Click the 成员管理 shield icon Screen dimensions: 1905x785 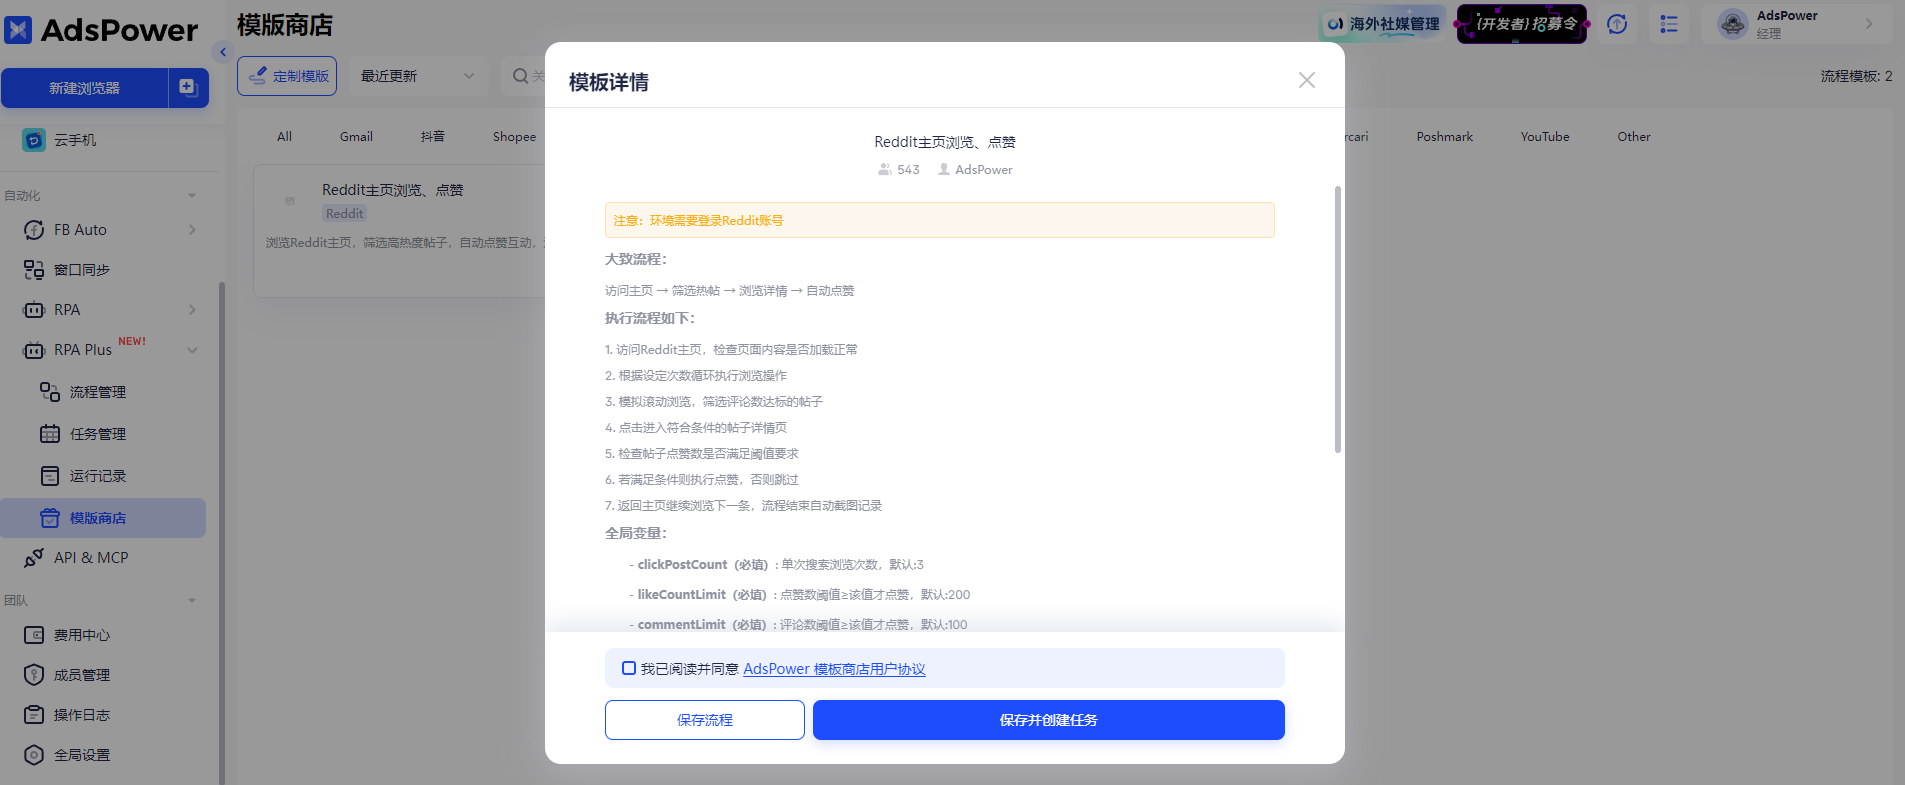coord(34,675)
